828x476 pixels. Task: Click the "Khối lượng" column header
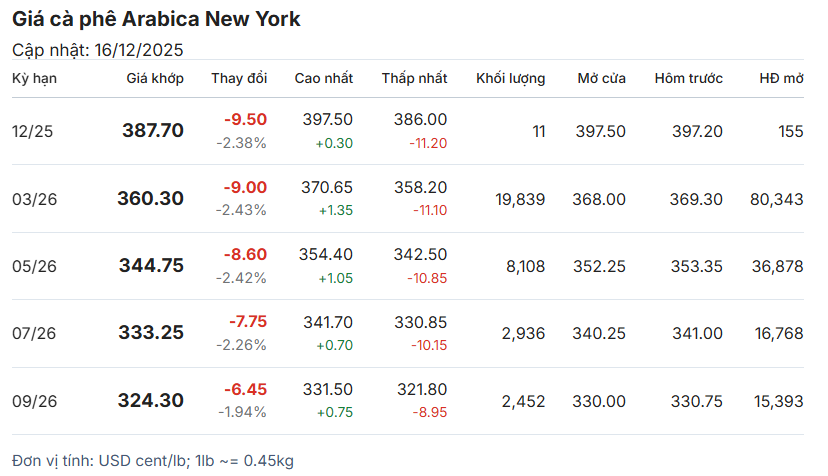point(510,78)
